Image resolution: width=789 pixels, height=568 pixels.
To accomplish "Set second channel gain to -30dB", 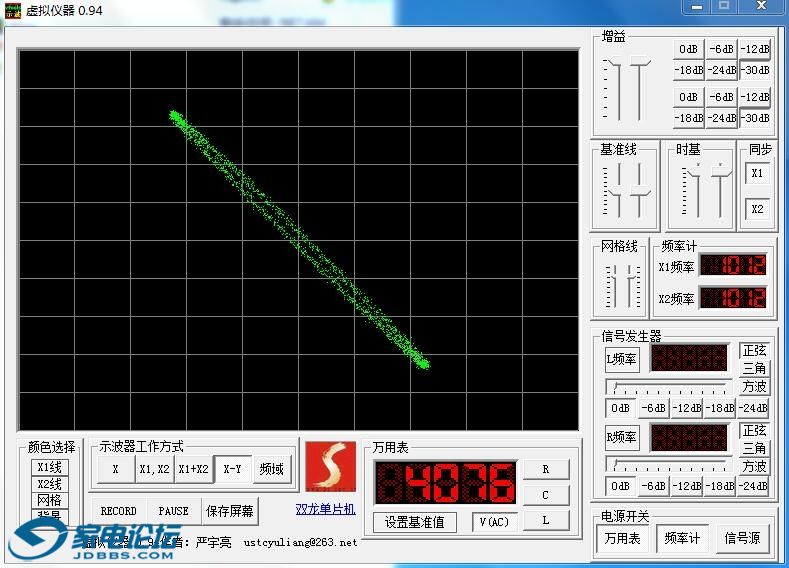I will (x=755, y=118).
